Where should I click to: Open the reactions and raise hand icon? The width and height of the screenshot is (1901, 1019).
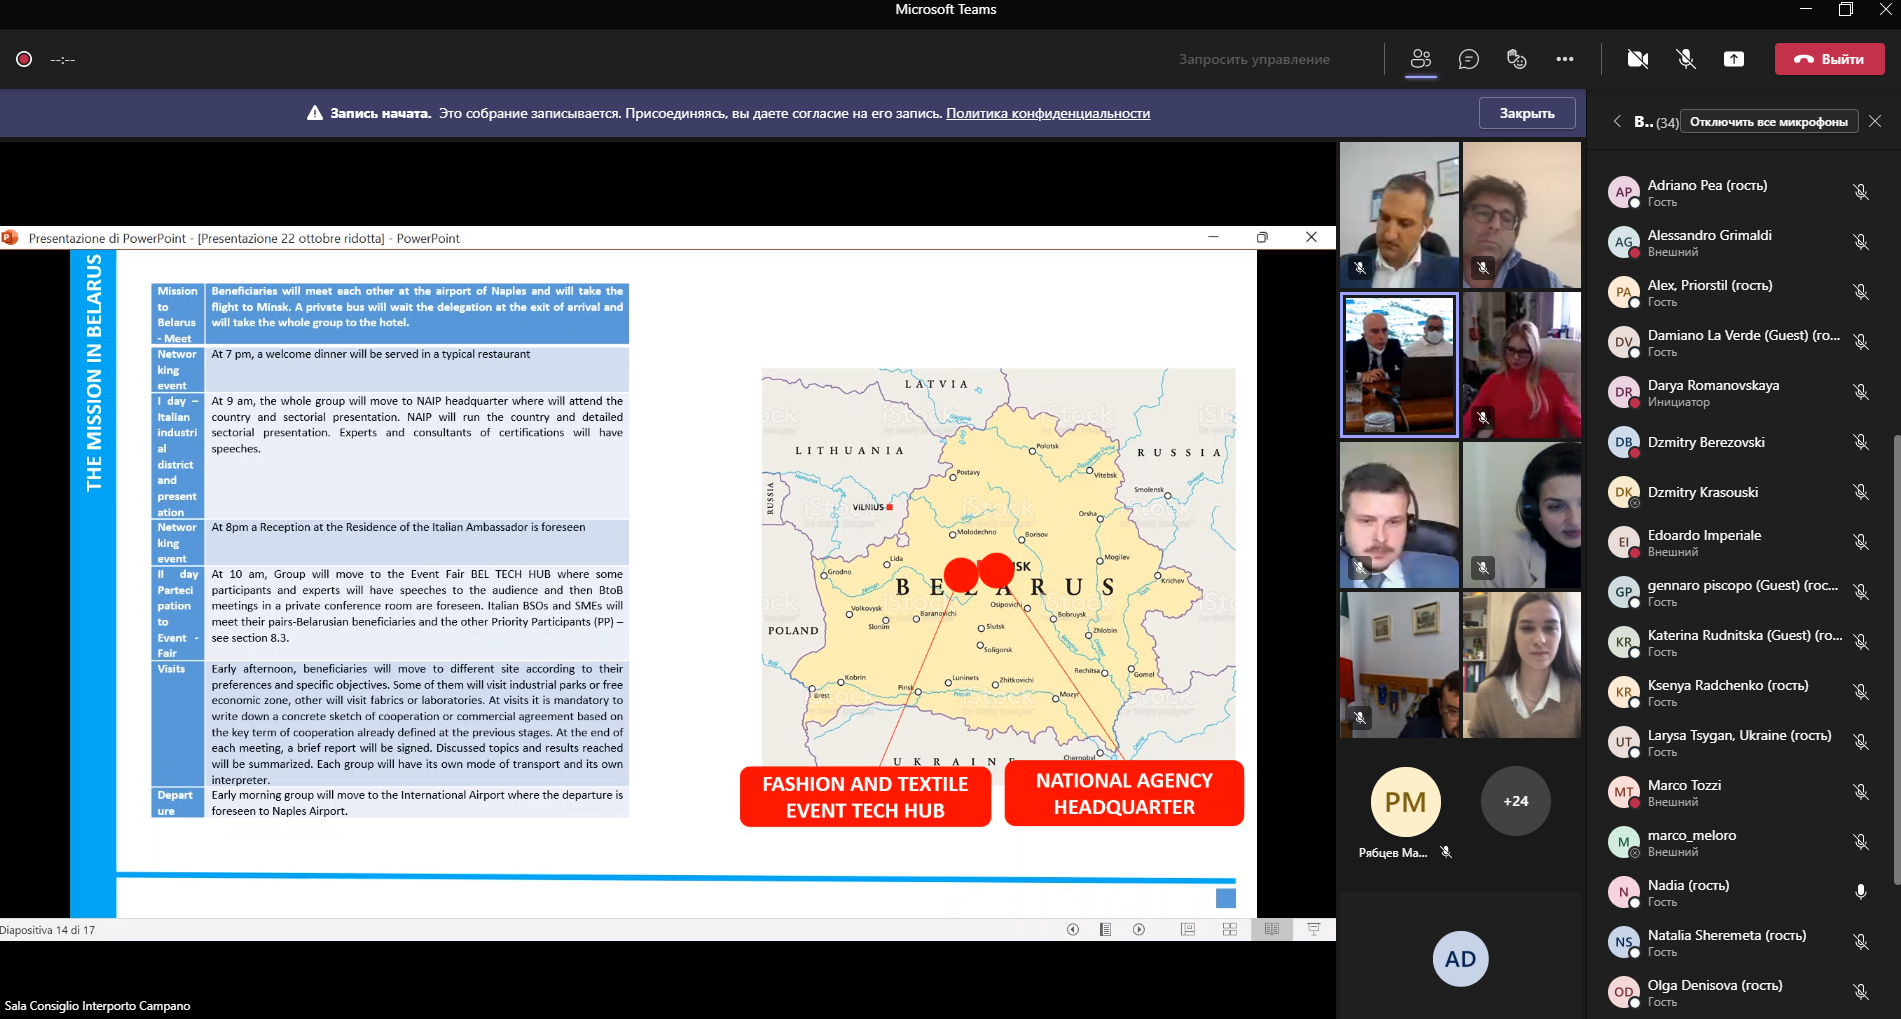tap(1517, 59)
